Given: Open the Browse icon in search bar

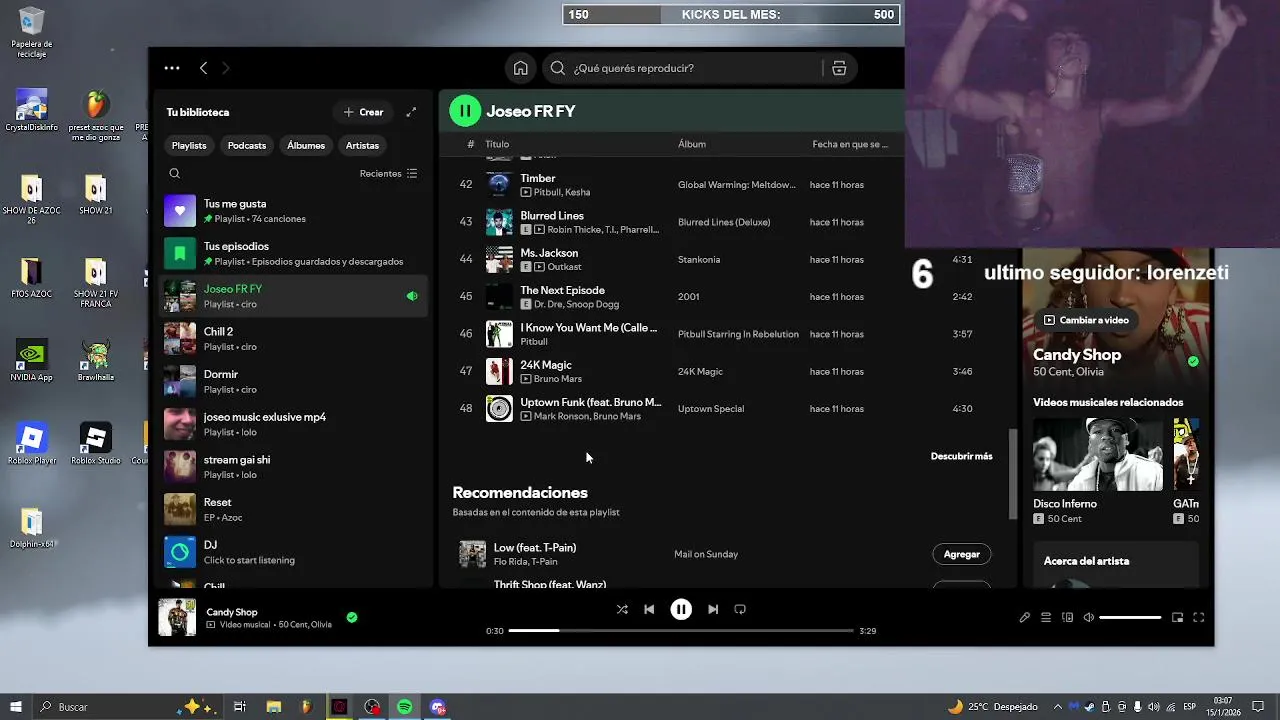Looking at the screenshot, I should (839, 68).
